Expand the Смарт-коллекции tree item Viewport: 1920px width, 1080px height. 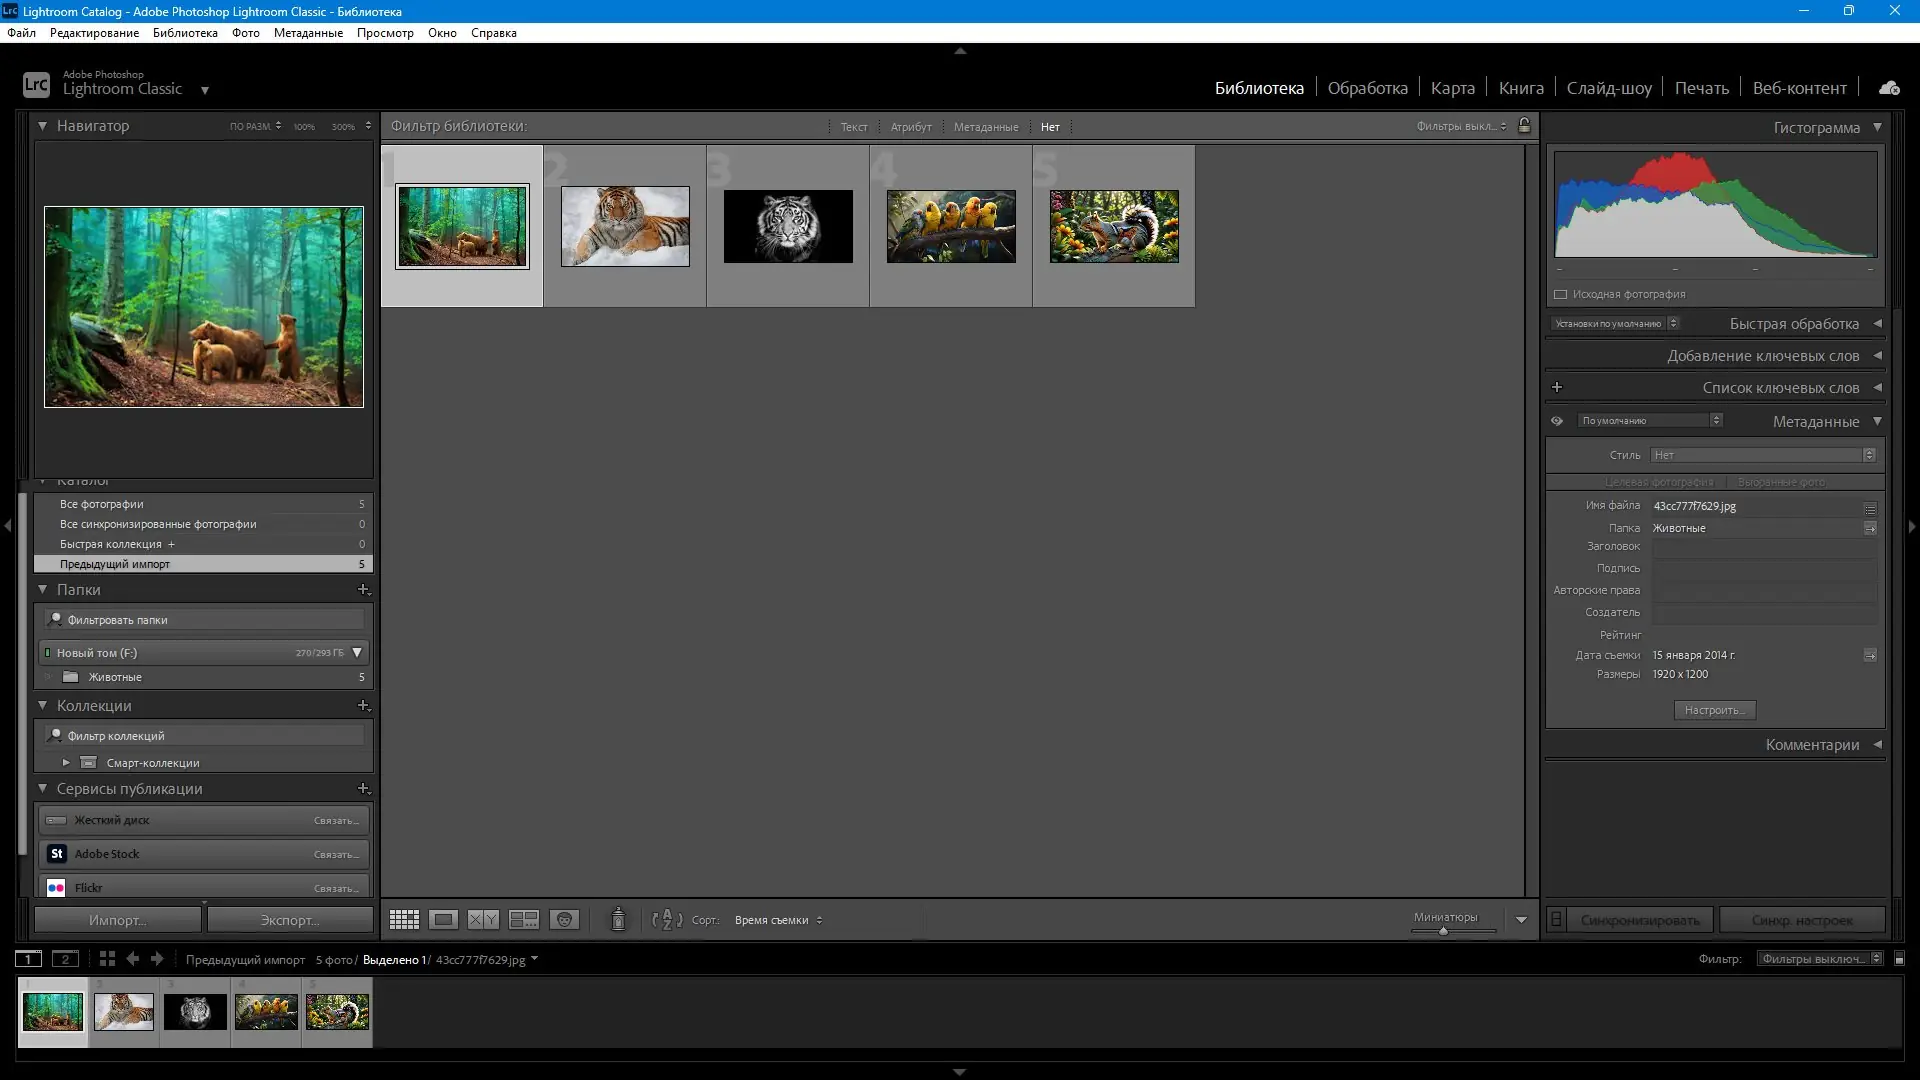coord(66,763)
